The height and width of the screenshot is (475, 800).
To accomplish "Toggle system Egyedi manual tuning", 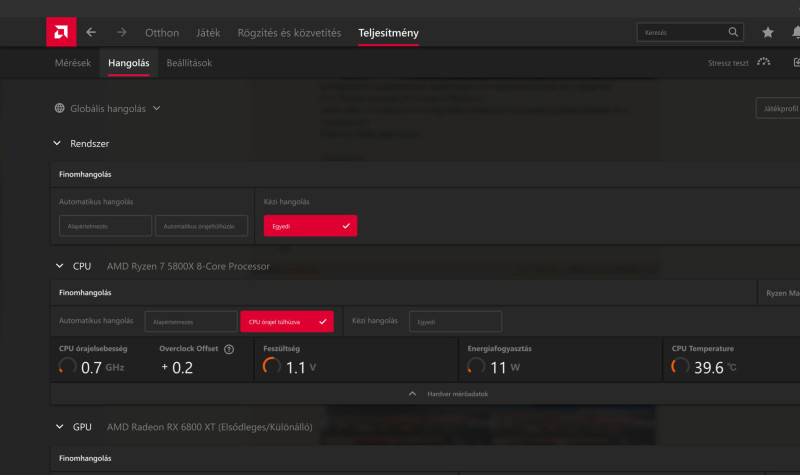I will coord(310,226).
